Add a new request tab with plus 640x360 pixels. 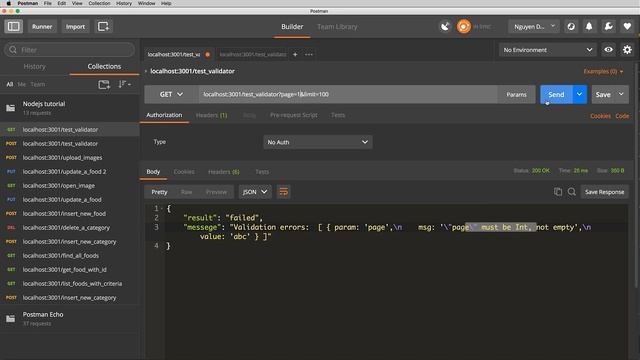click(295, 54)
